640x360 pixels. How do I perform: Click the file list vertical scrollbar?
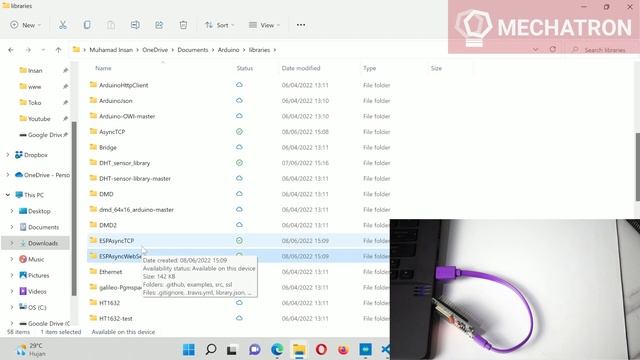(638, 167)
